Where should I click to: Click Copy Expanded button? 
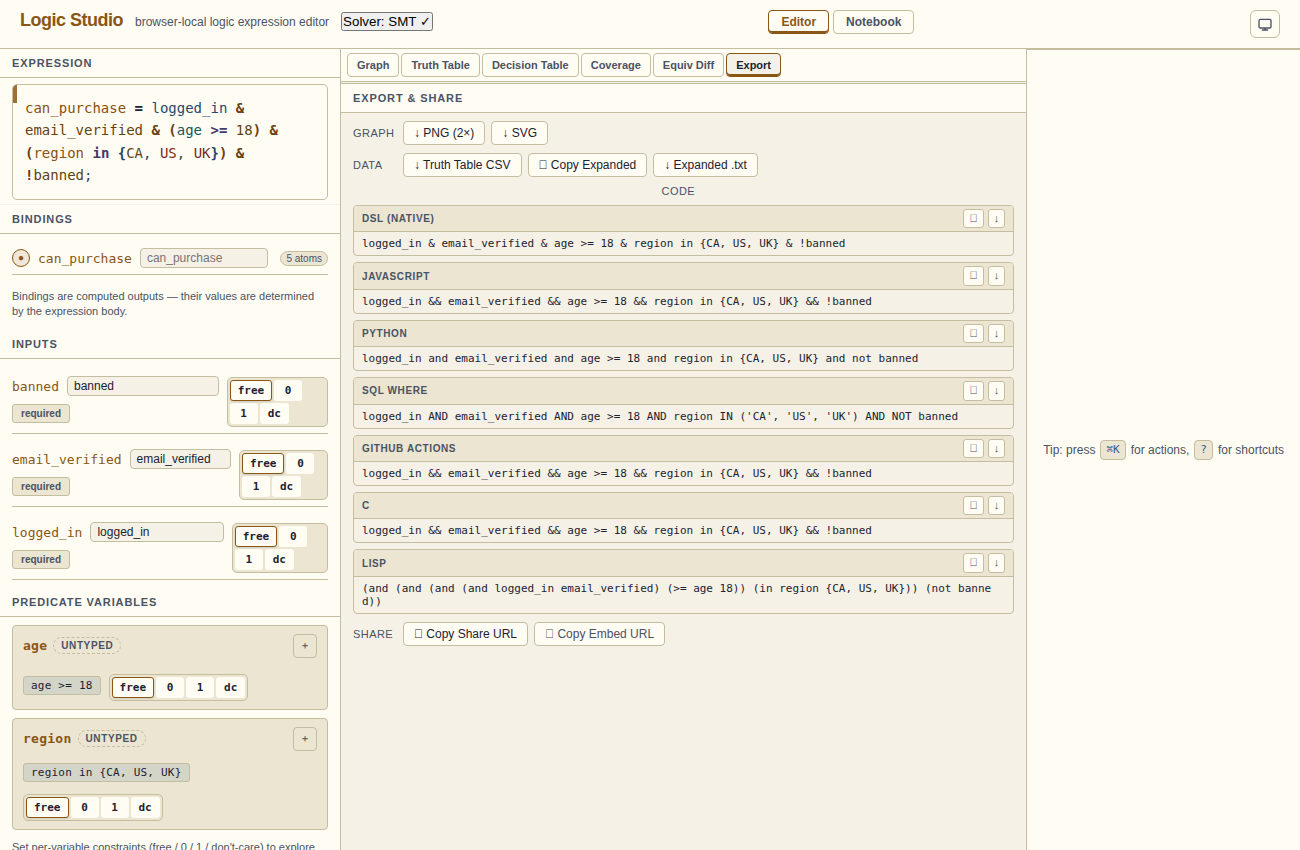[x=587, y=165]
